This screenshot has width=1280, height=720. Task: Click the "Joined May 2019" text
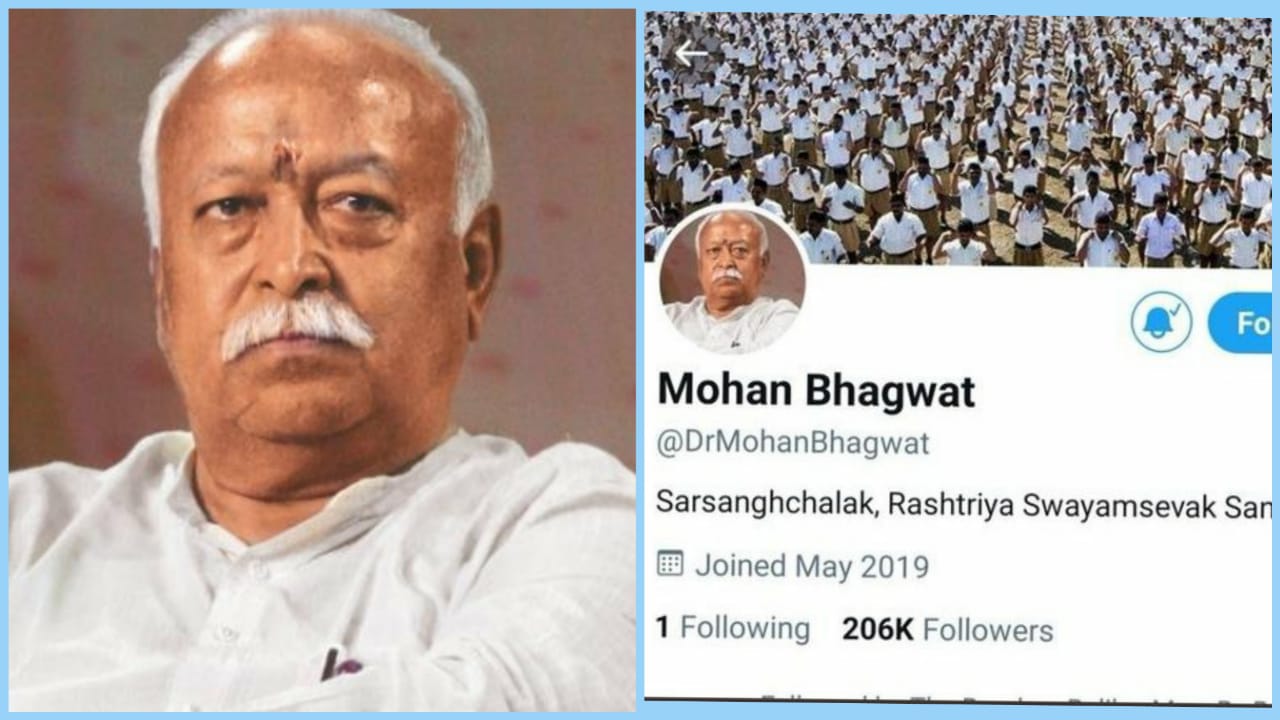point(812,566)
